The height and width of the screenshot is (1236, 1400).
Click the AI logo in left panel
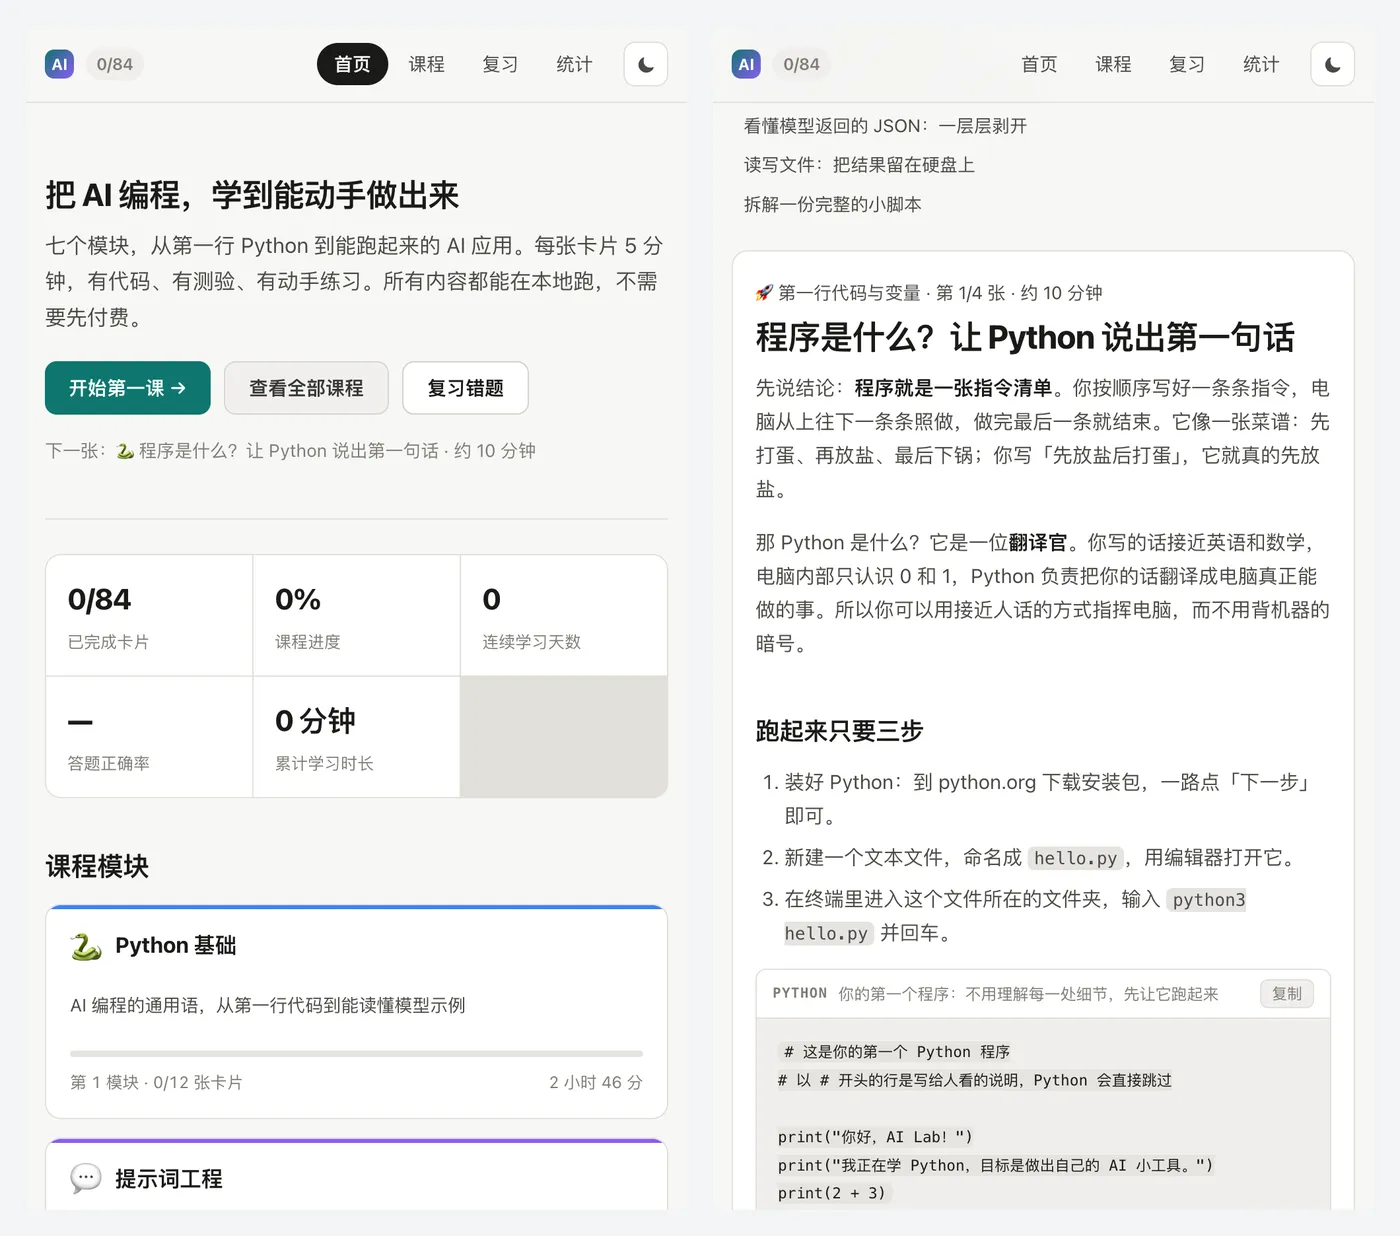(x=59, y=64)
